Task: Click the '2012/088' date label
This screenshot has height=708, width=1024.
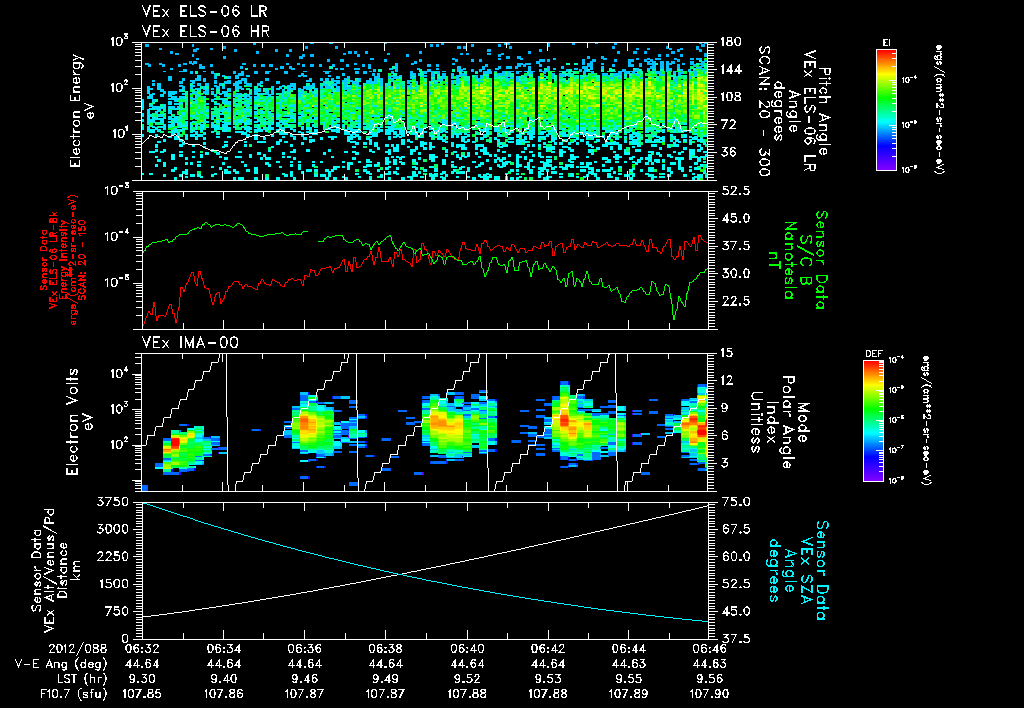Action: click(x=80, y=649)
